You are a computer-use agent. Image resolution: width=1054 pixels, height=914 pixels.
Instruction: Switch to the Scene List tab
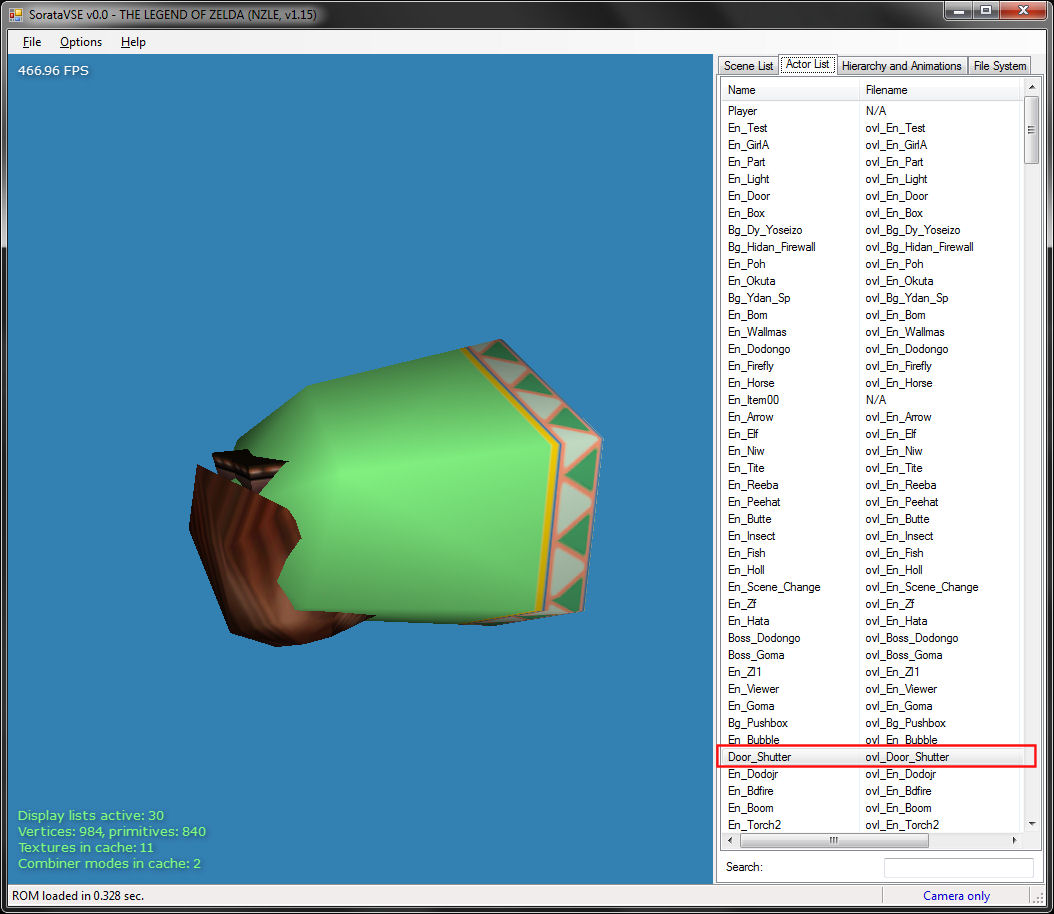coord(748,66)
